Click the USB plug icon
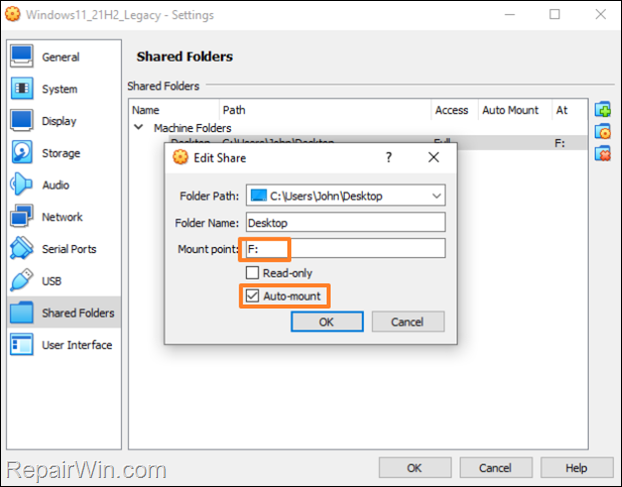The width and height of the screenshot is (622, 487). click(x=21, y=280)
